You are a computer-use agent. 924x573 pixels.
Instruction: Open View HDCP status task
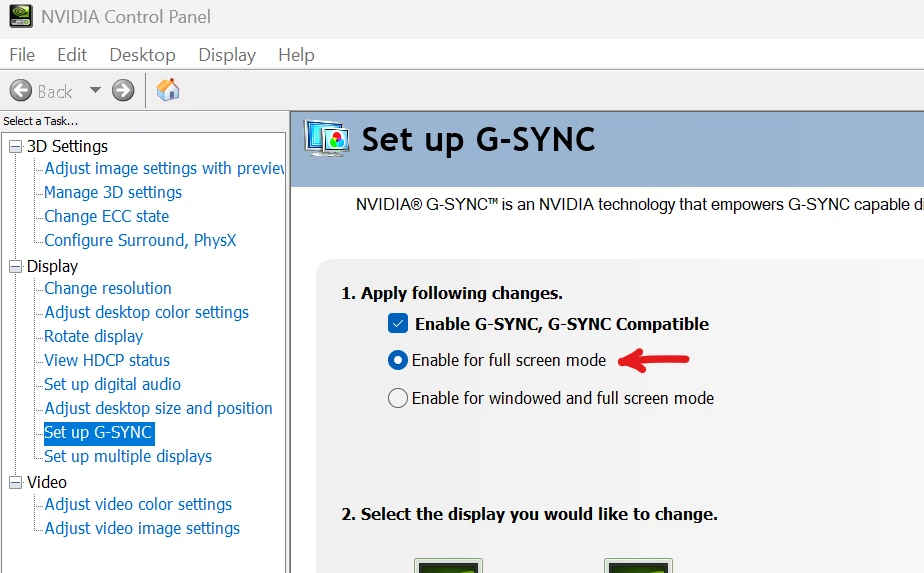click(107, 360)
